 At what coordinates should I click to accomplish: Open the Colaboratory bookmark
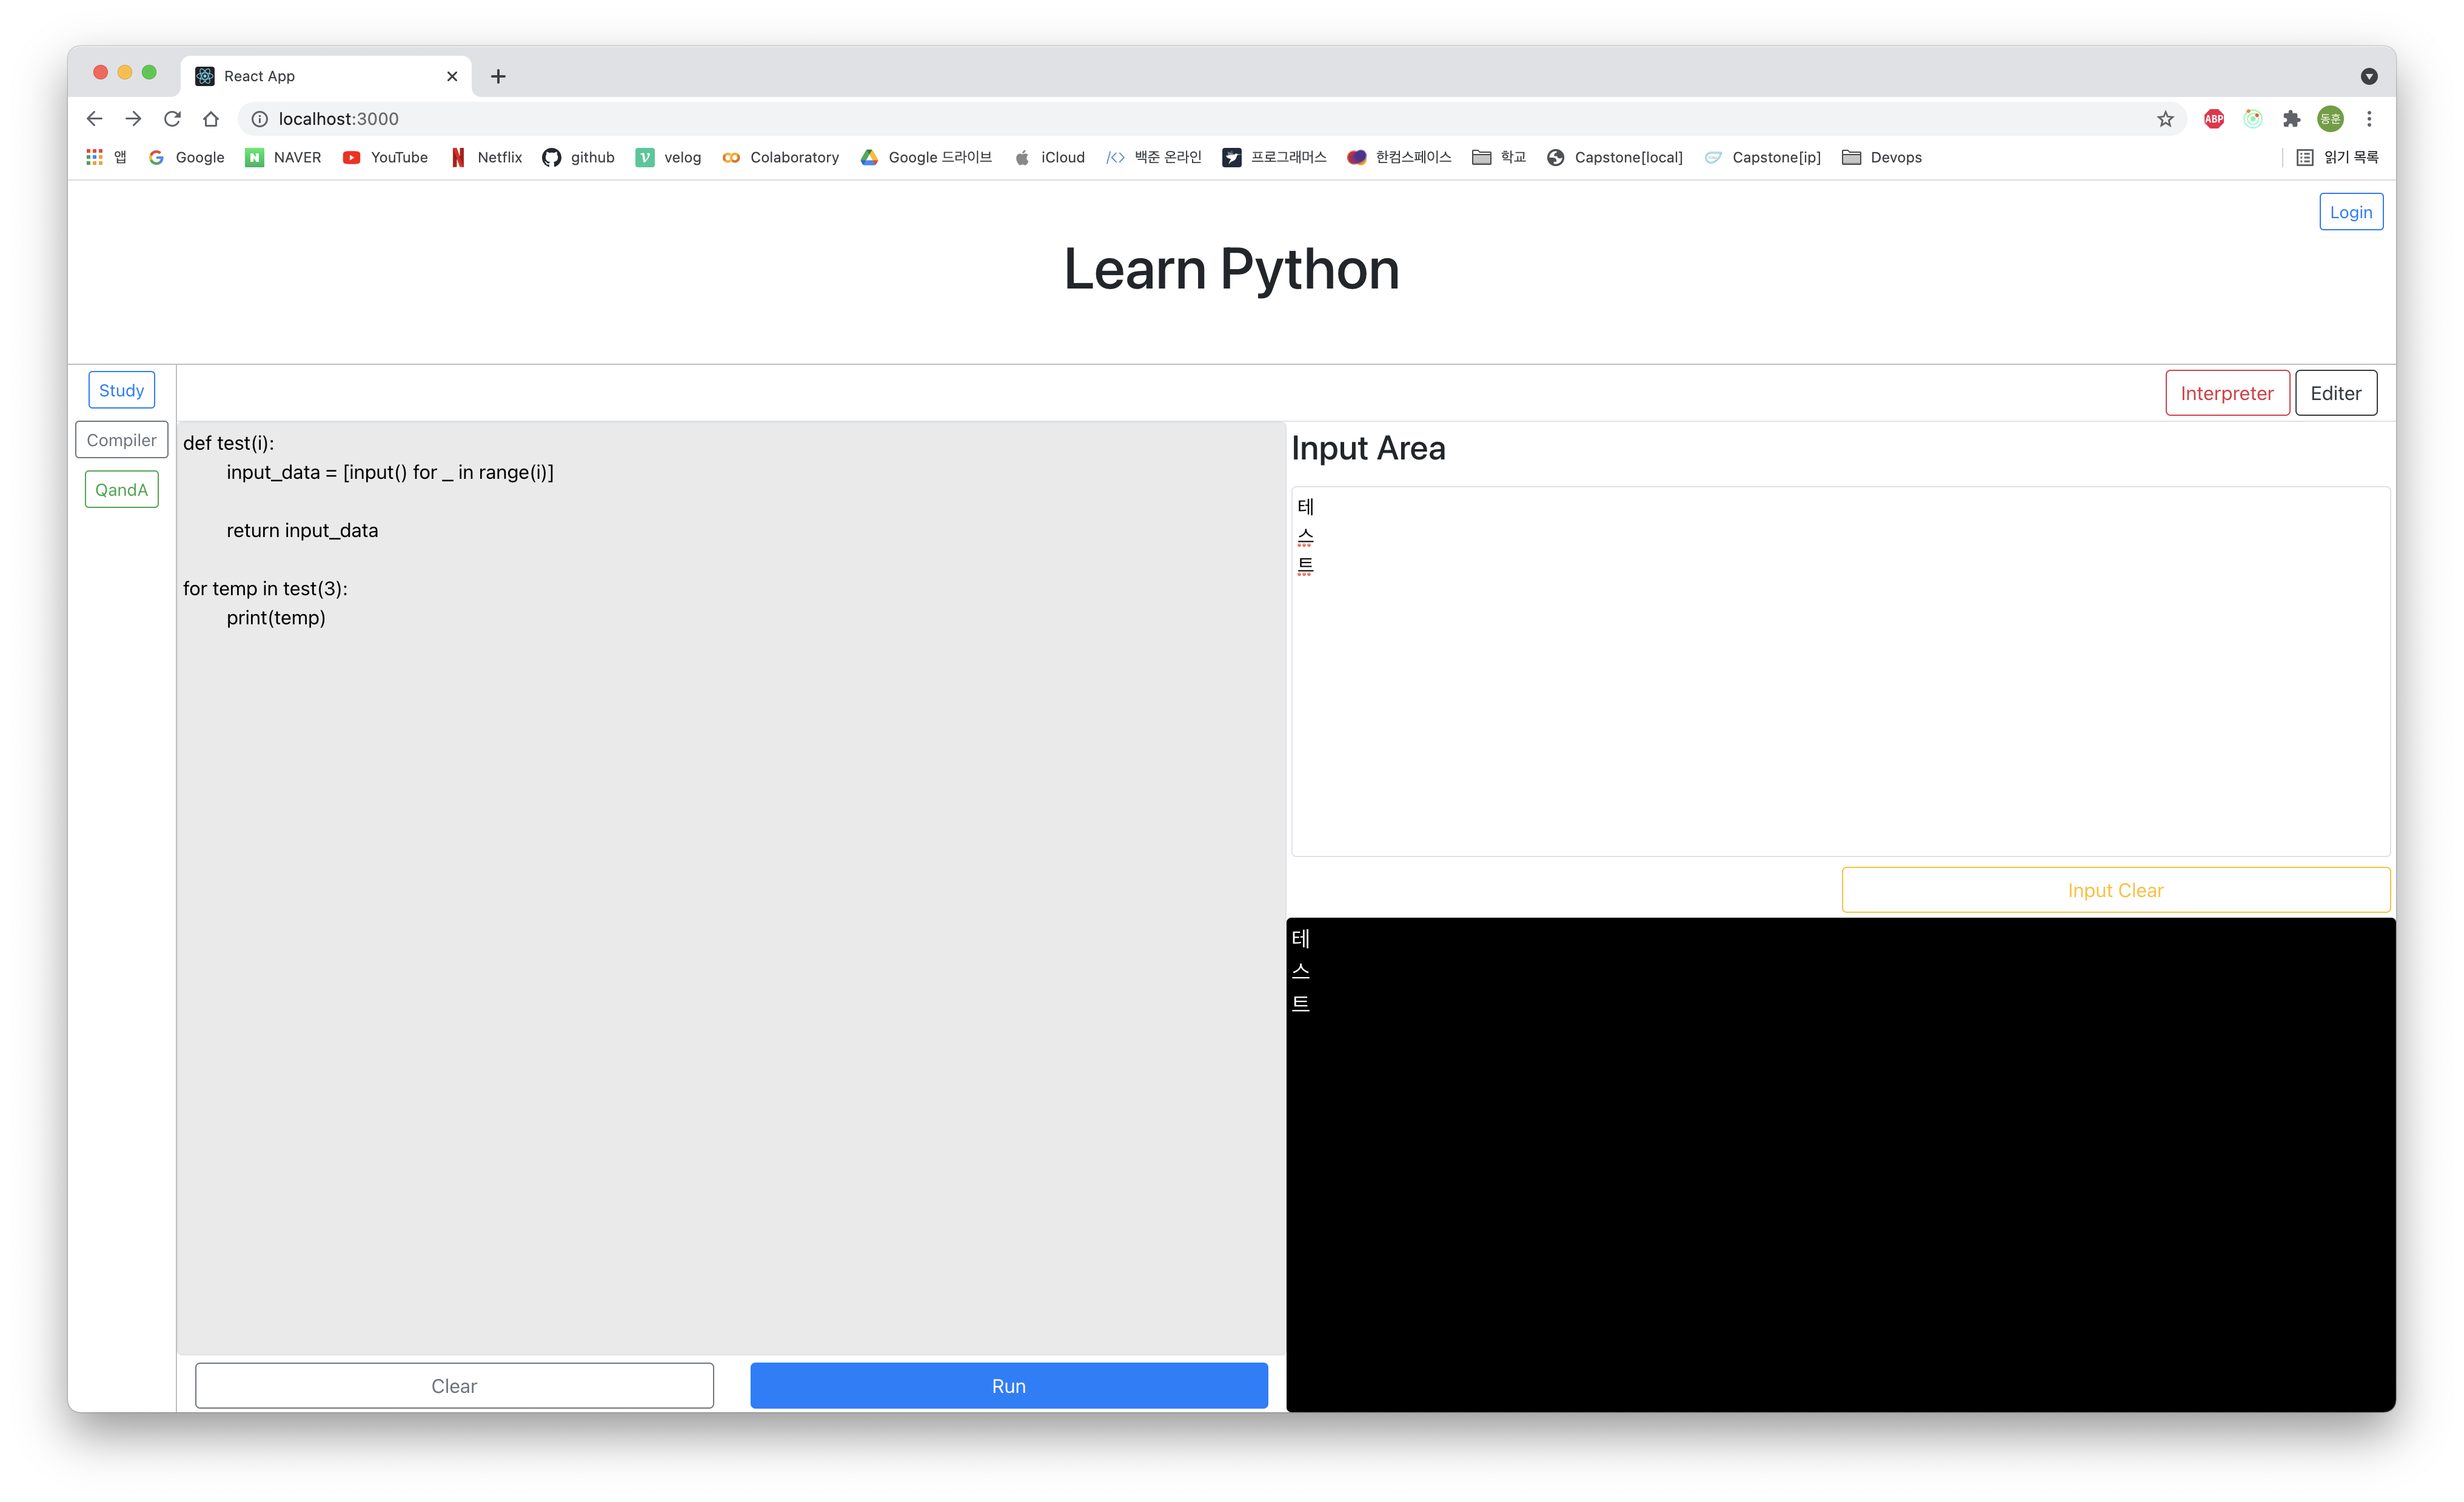(x=781, y=157)
